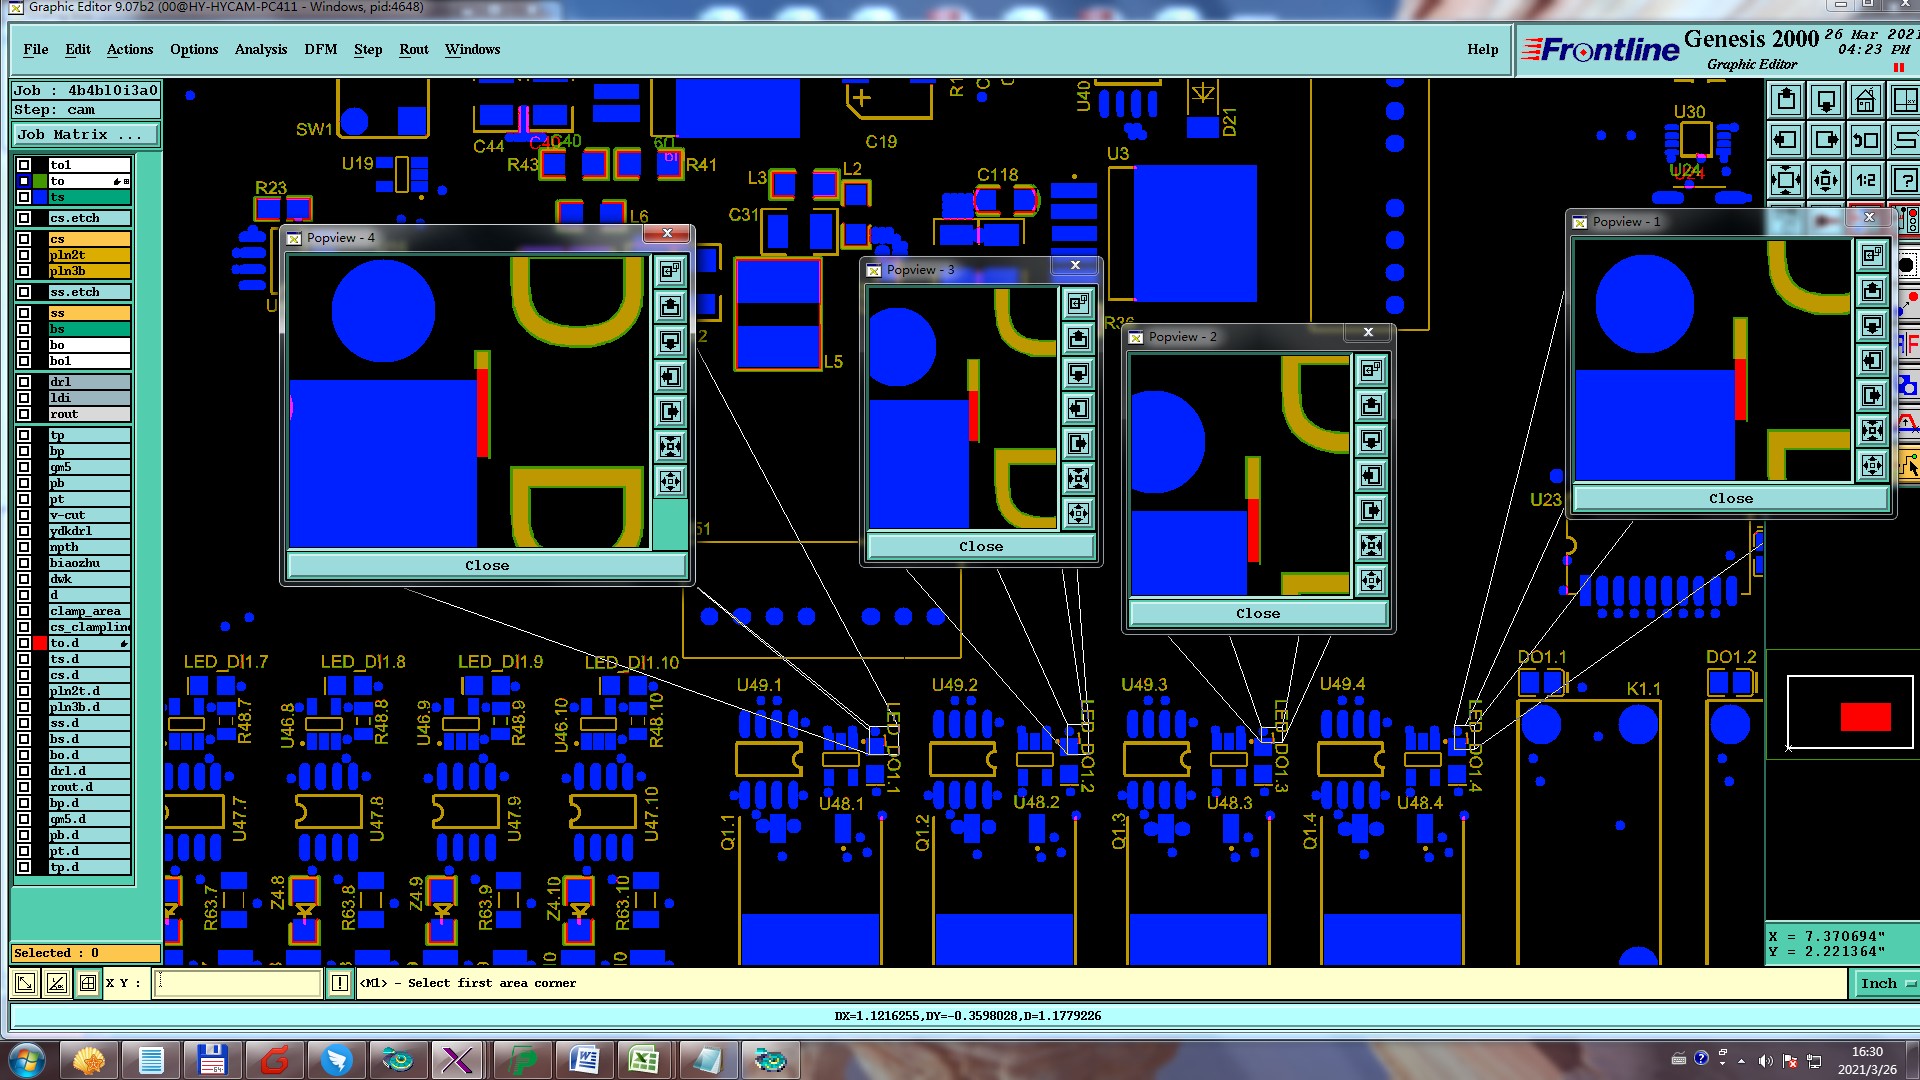Click pan-left icon in Popview 2

[1371, 476]
